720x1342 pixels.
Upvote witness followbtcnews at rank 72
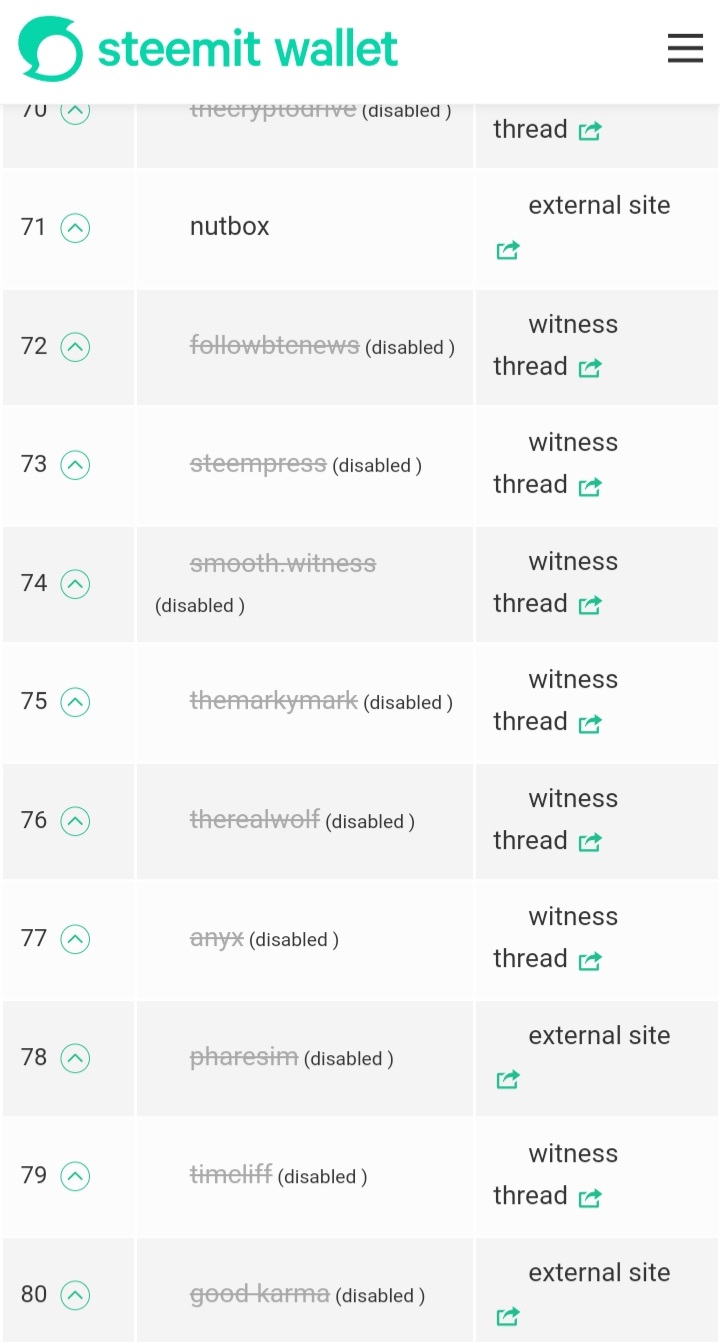tap(75, 347)
